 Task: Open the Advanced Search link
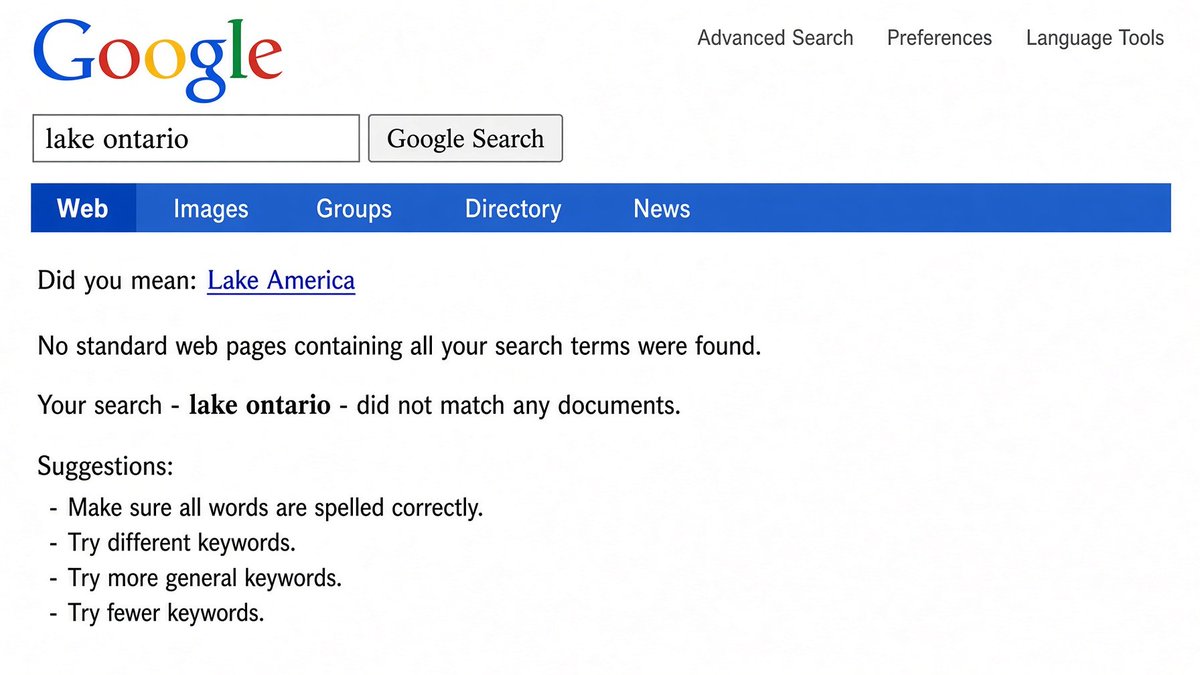click(x=775, y=38)
